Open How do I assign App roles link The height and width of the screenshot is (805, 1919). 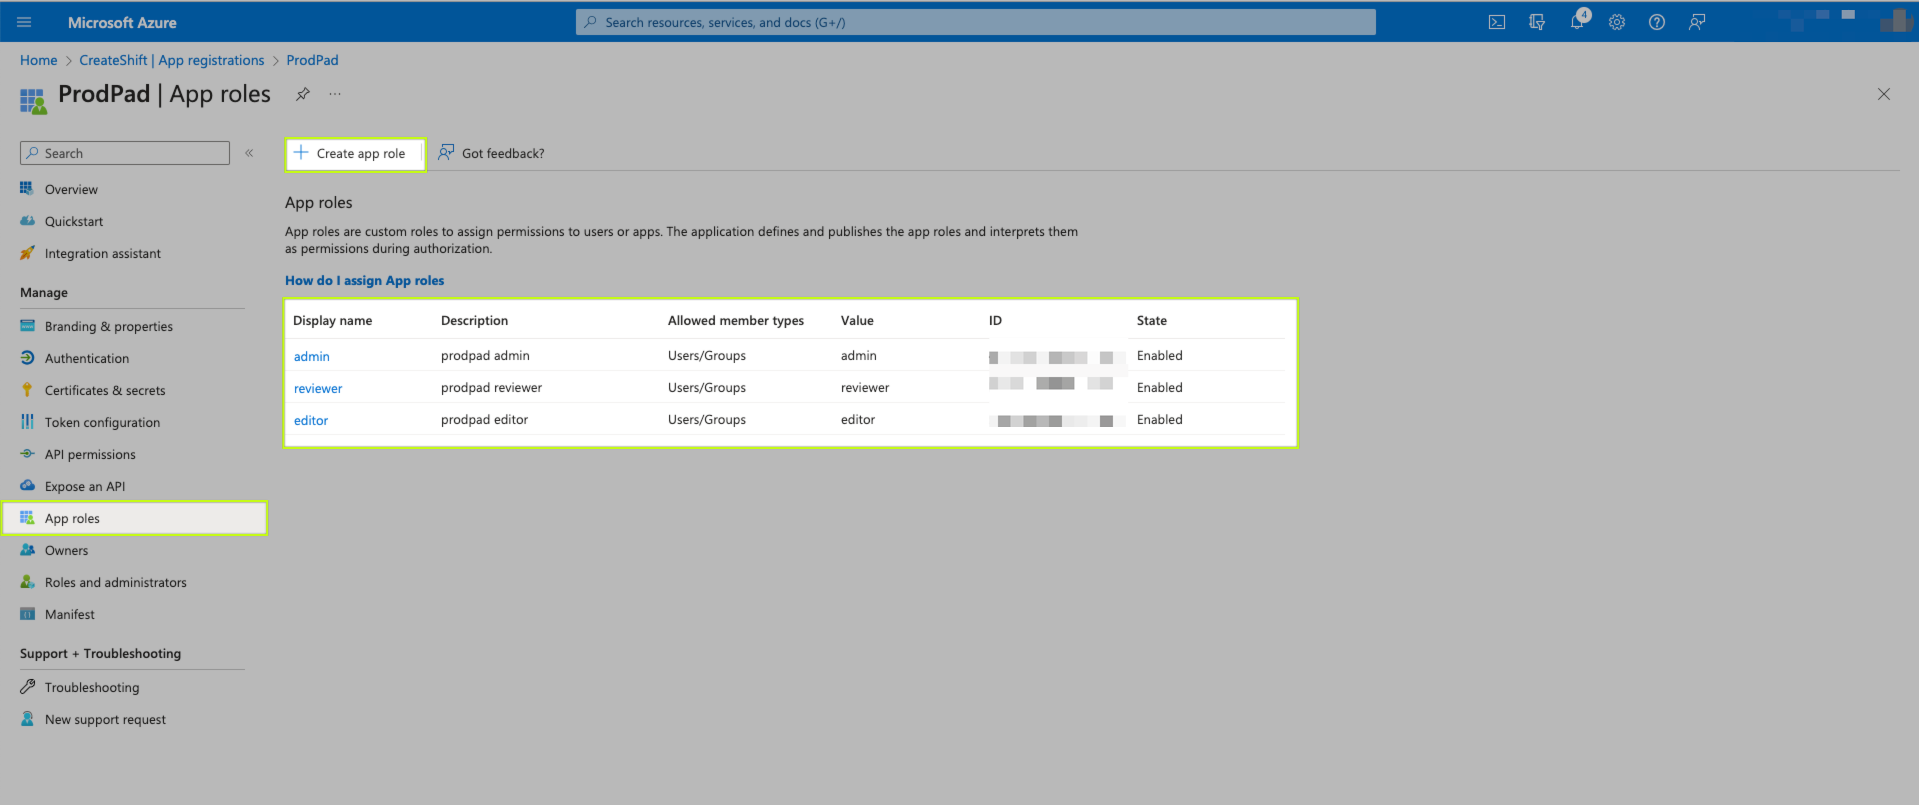point(365,280)
